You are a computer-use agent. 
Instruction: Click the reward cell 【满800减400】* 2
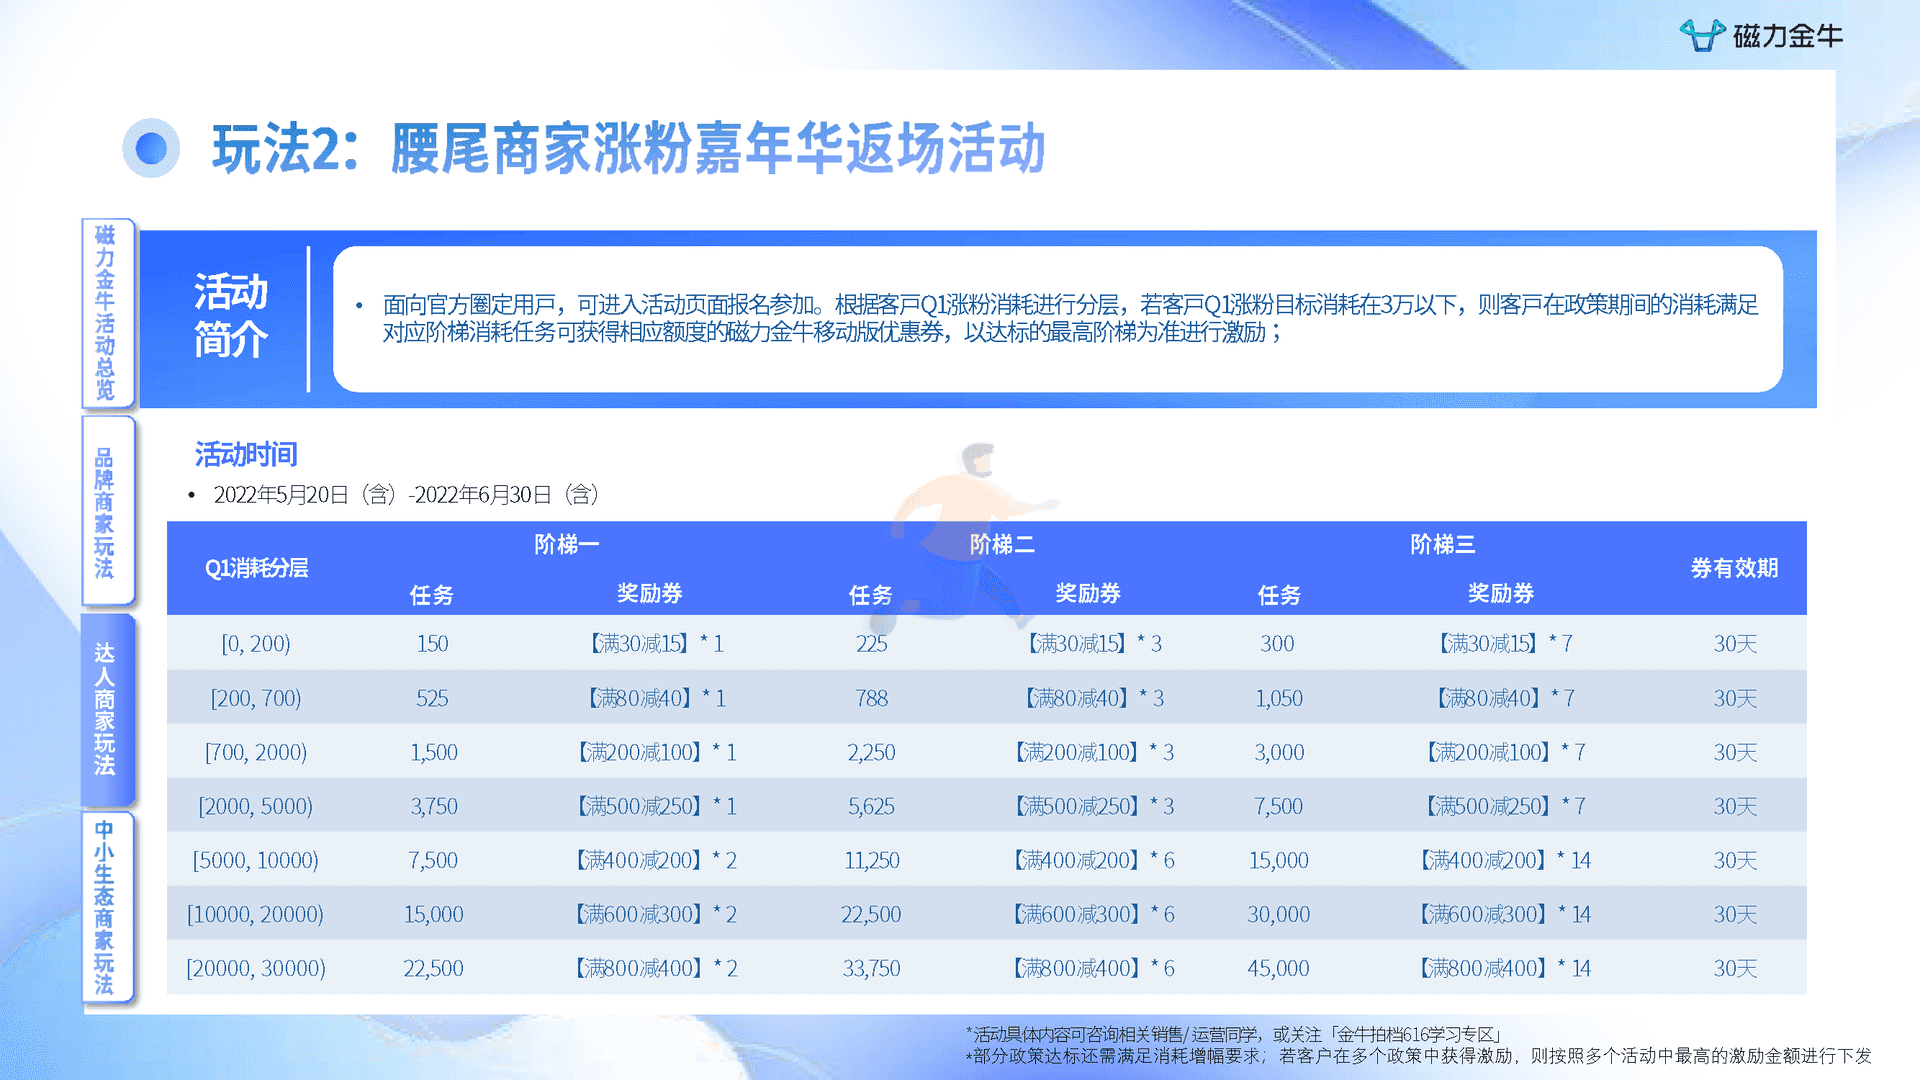click(656, 968)
